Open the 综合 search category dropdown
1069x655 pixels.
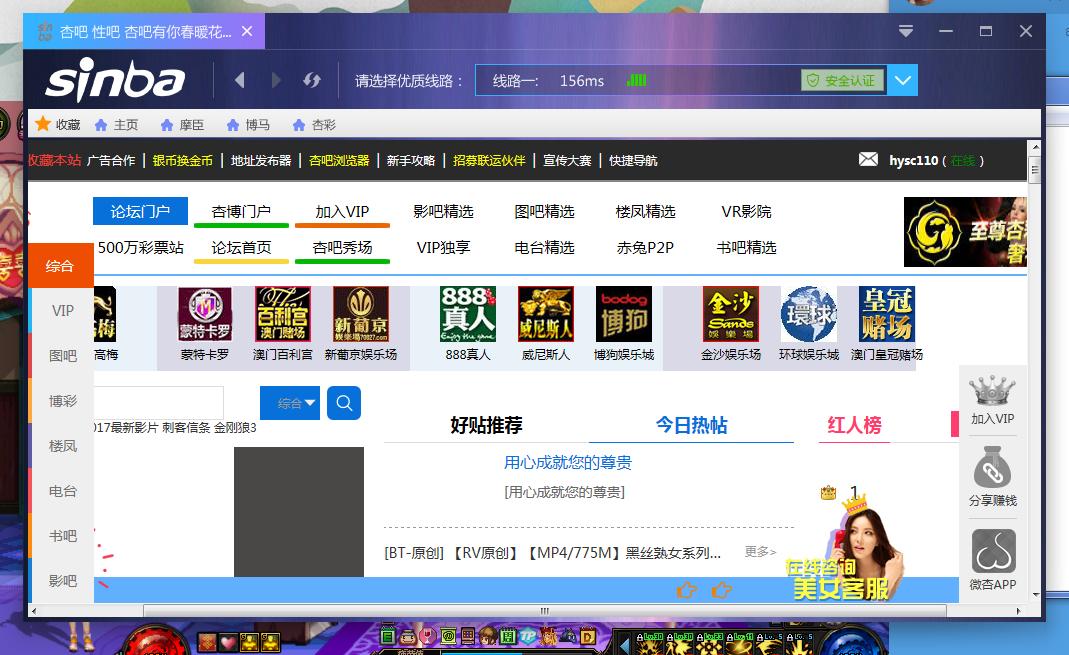290,403
